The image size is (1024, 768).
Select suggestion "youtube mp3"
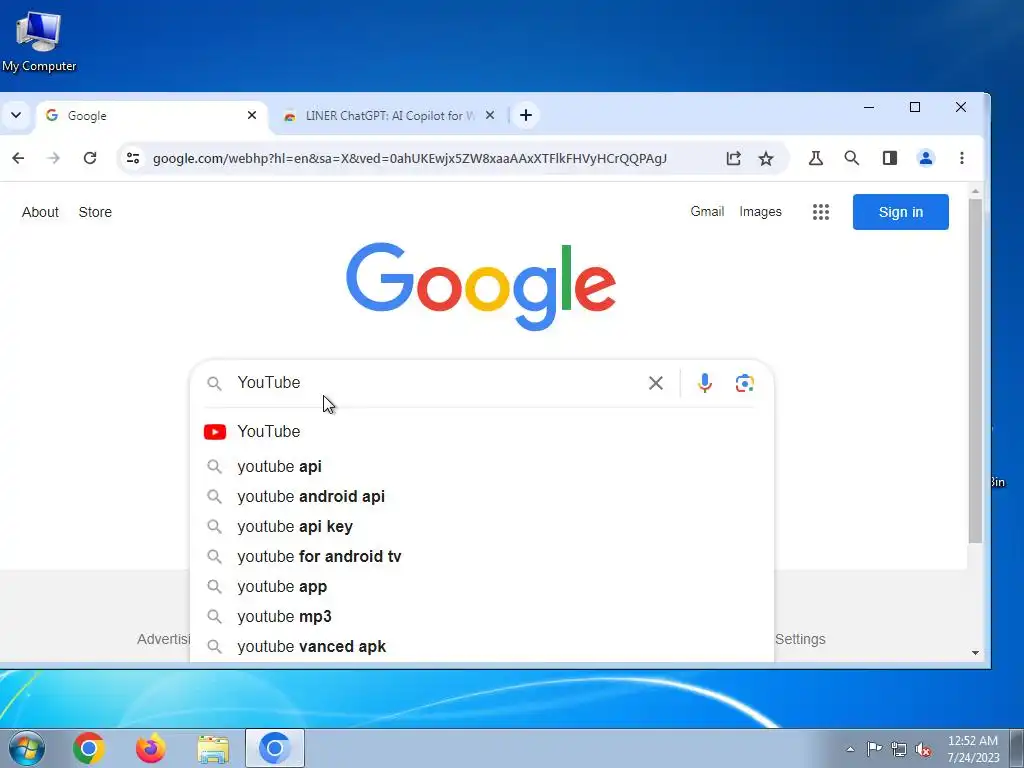pos(481,616)
